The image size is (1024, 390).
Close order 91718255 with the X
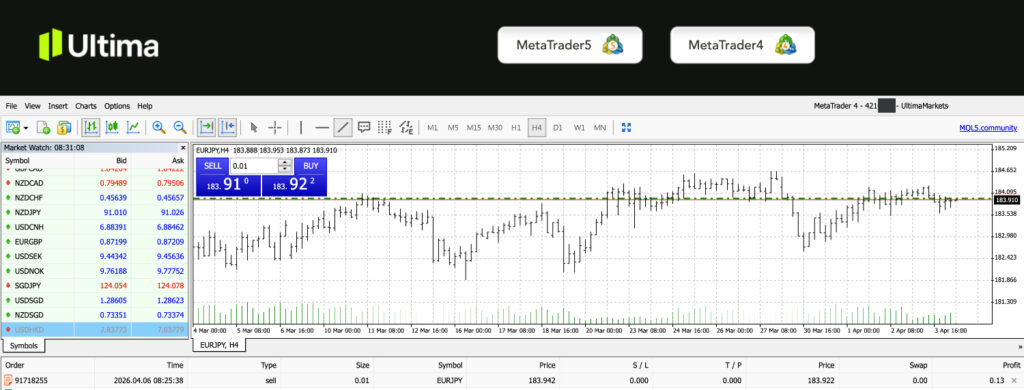(1014, 380)
